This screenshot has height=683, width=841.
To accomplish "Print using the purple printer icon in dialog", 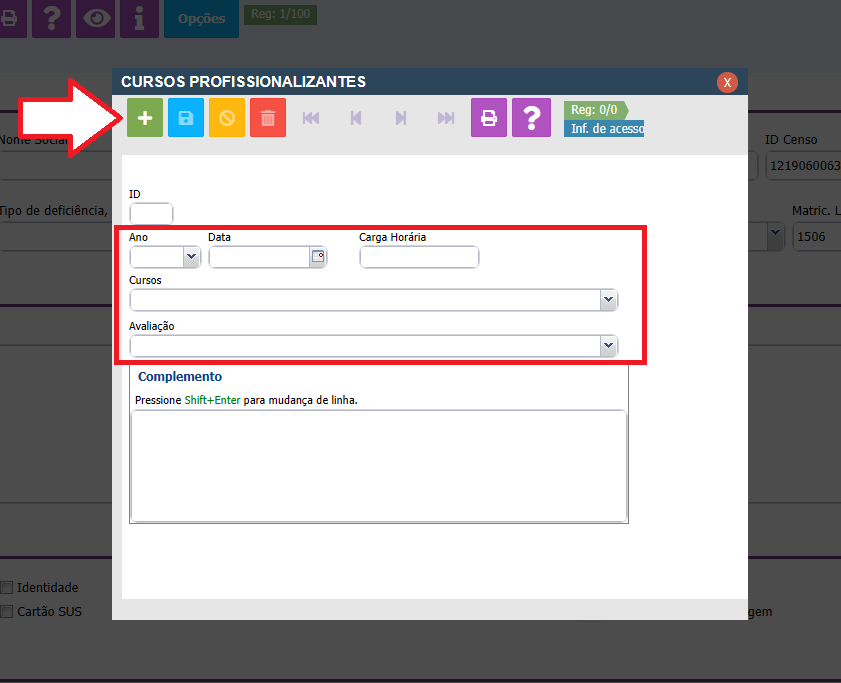I will 489,118.
